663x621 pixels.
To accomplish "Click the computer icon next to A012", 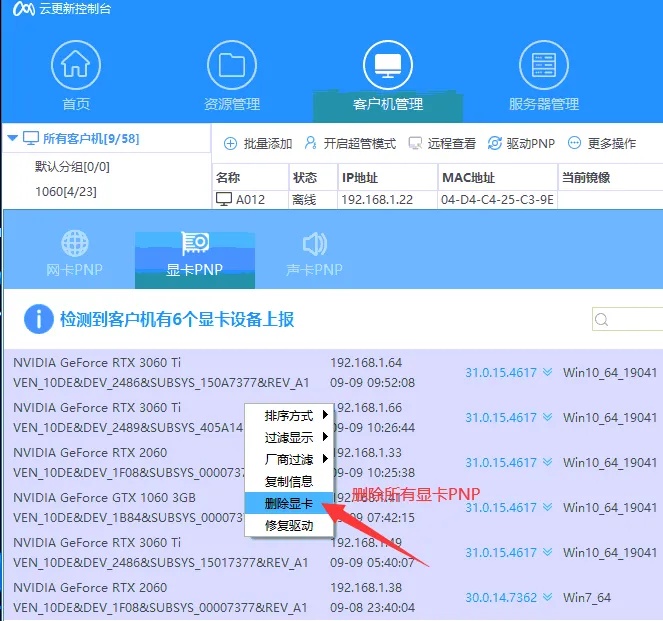I will (224, 199).
